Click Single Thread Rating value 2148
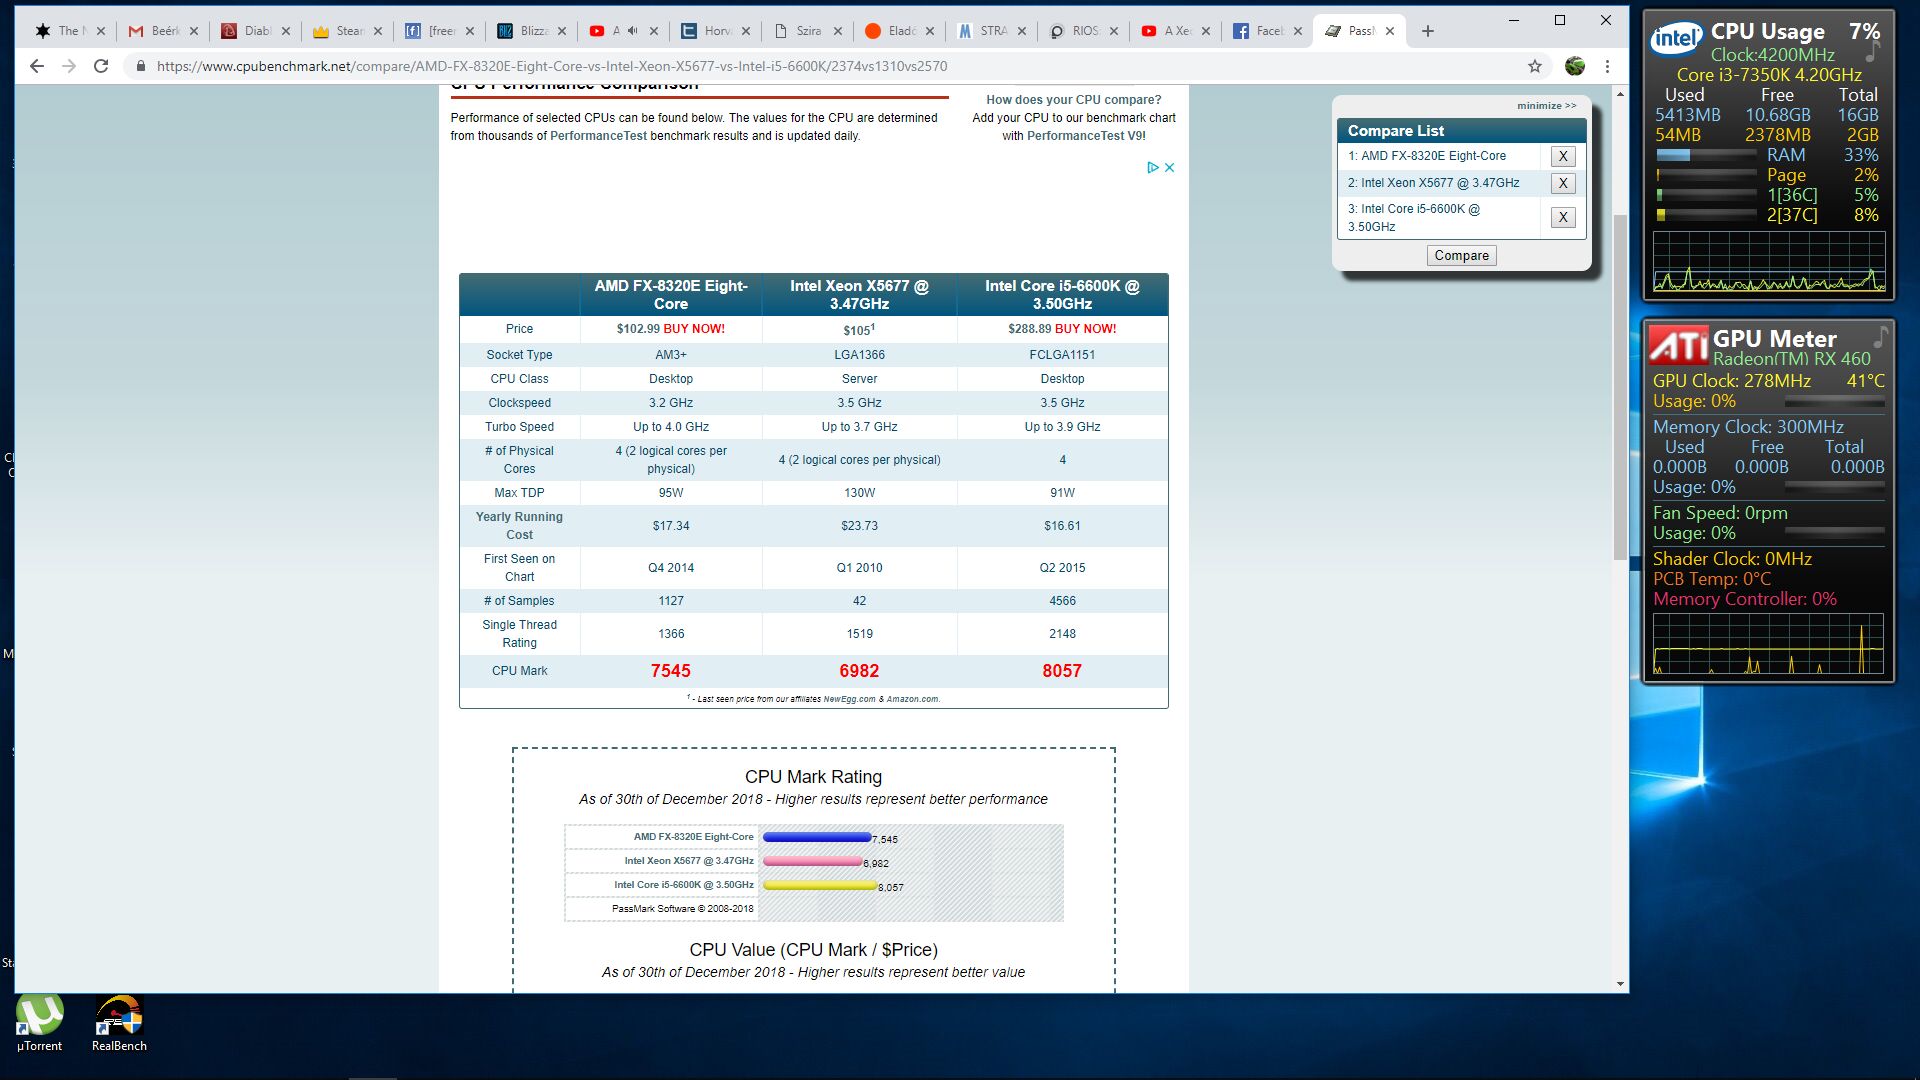1920x1080 pixels. (x=1062, y=634)
